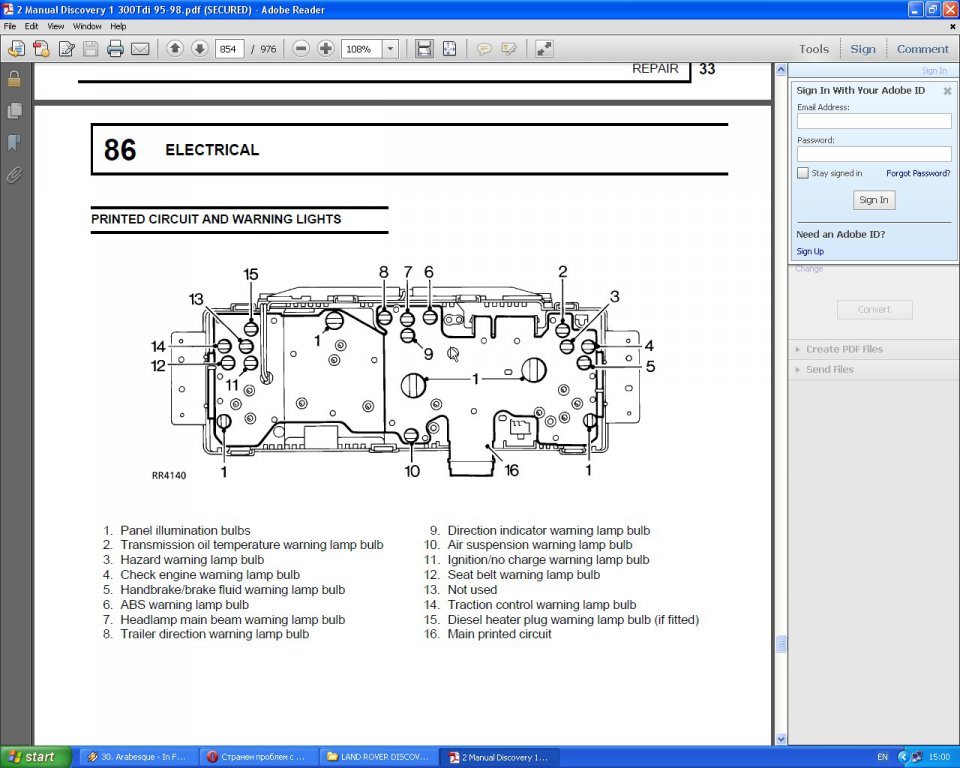Click the figure reference RR4140 text
The image size is (960, 768).
pyautogui.click(x=169, y=475)
